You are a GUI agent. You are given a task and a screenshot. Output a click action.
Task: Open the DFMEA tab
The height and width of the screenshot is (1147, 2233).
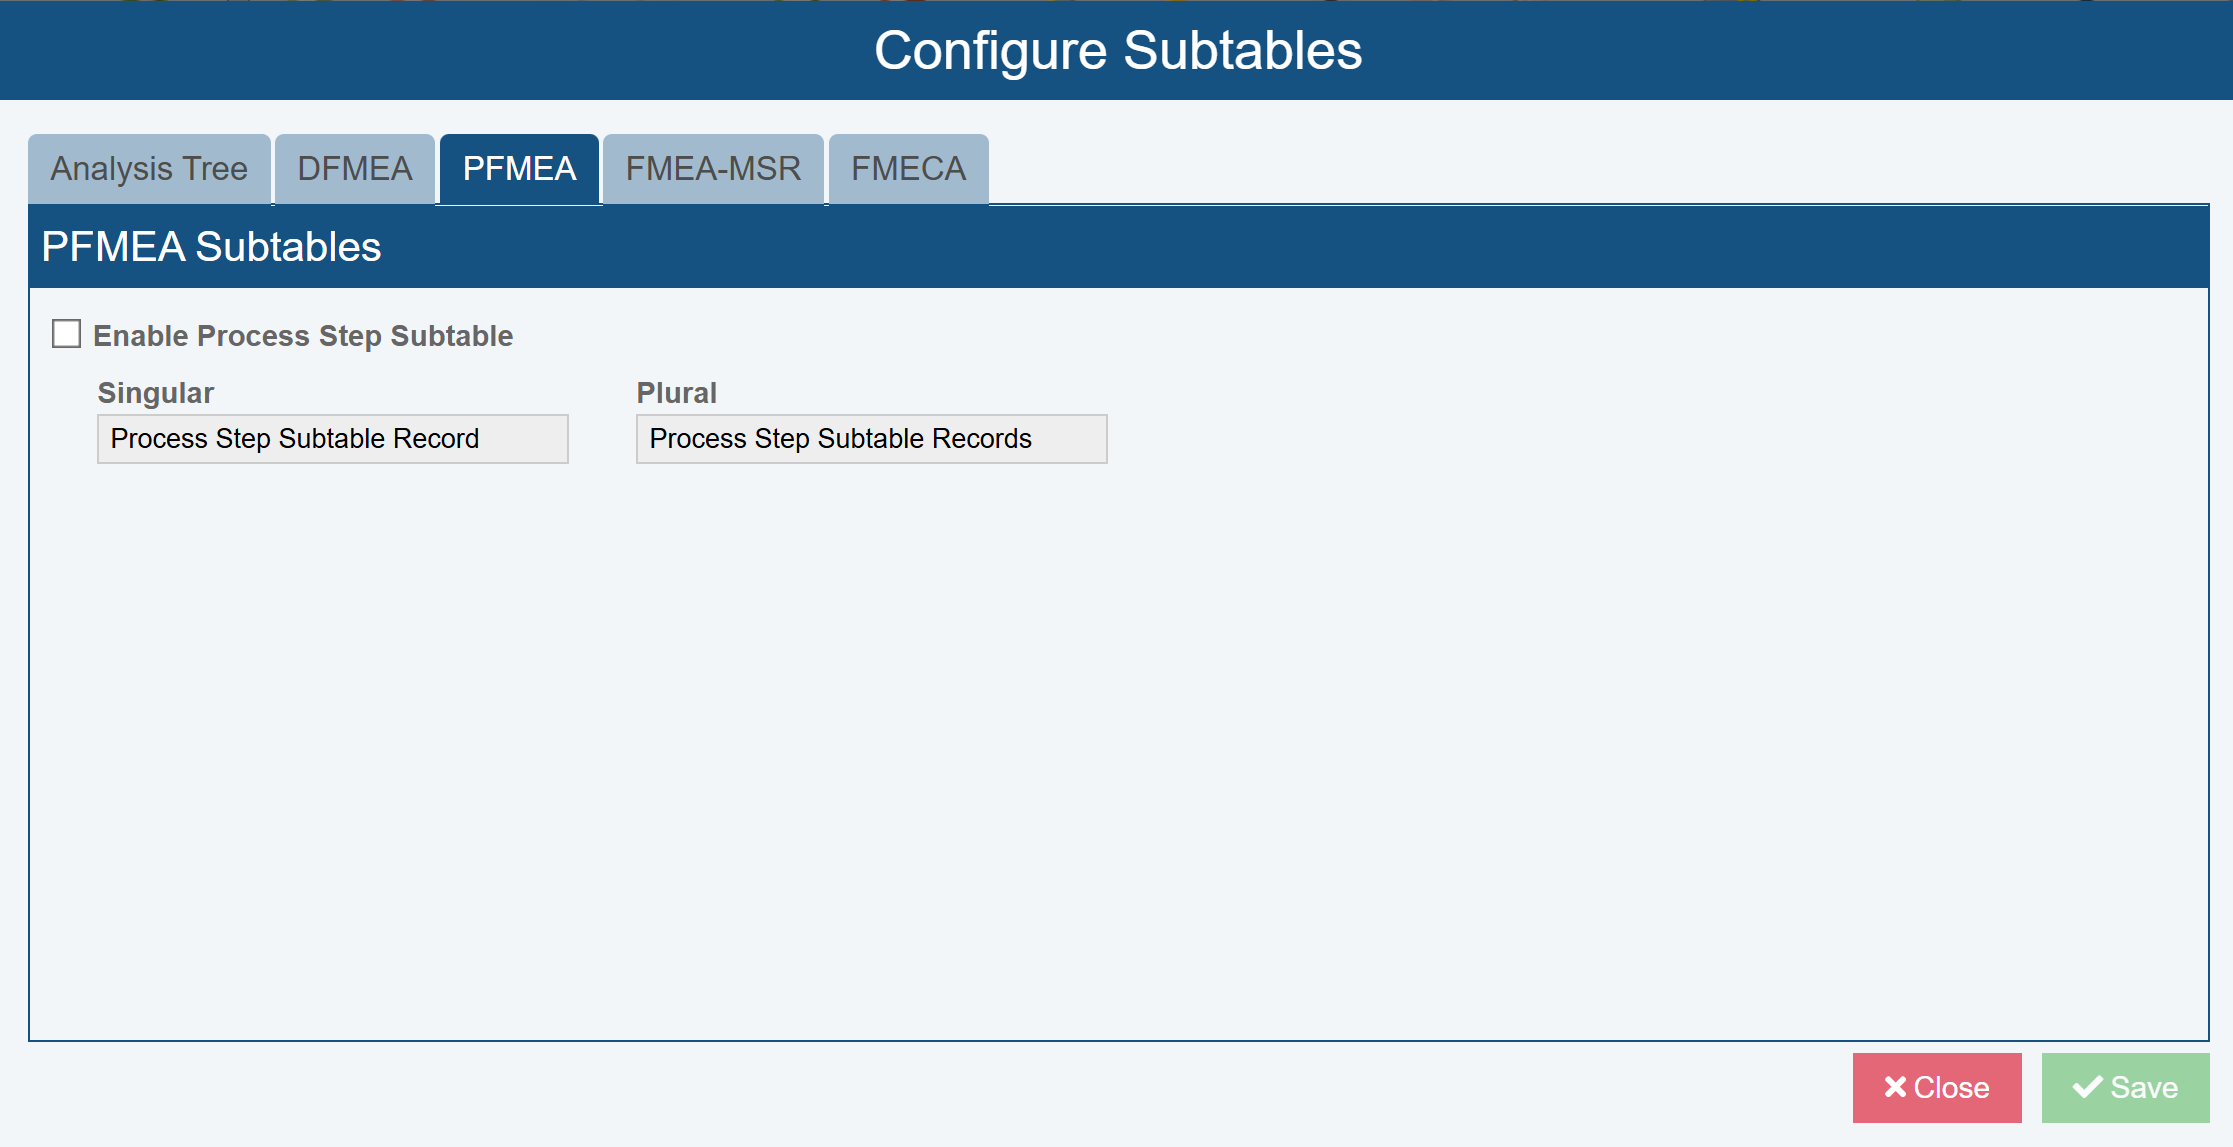point(355,169)
